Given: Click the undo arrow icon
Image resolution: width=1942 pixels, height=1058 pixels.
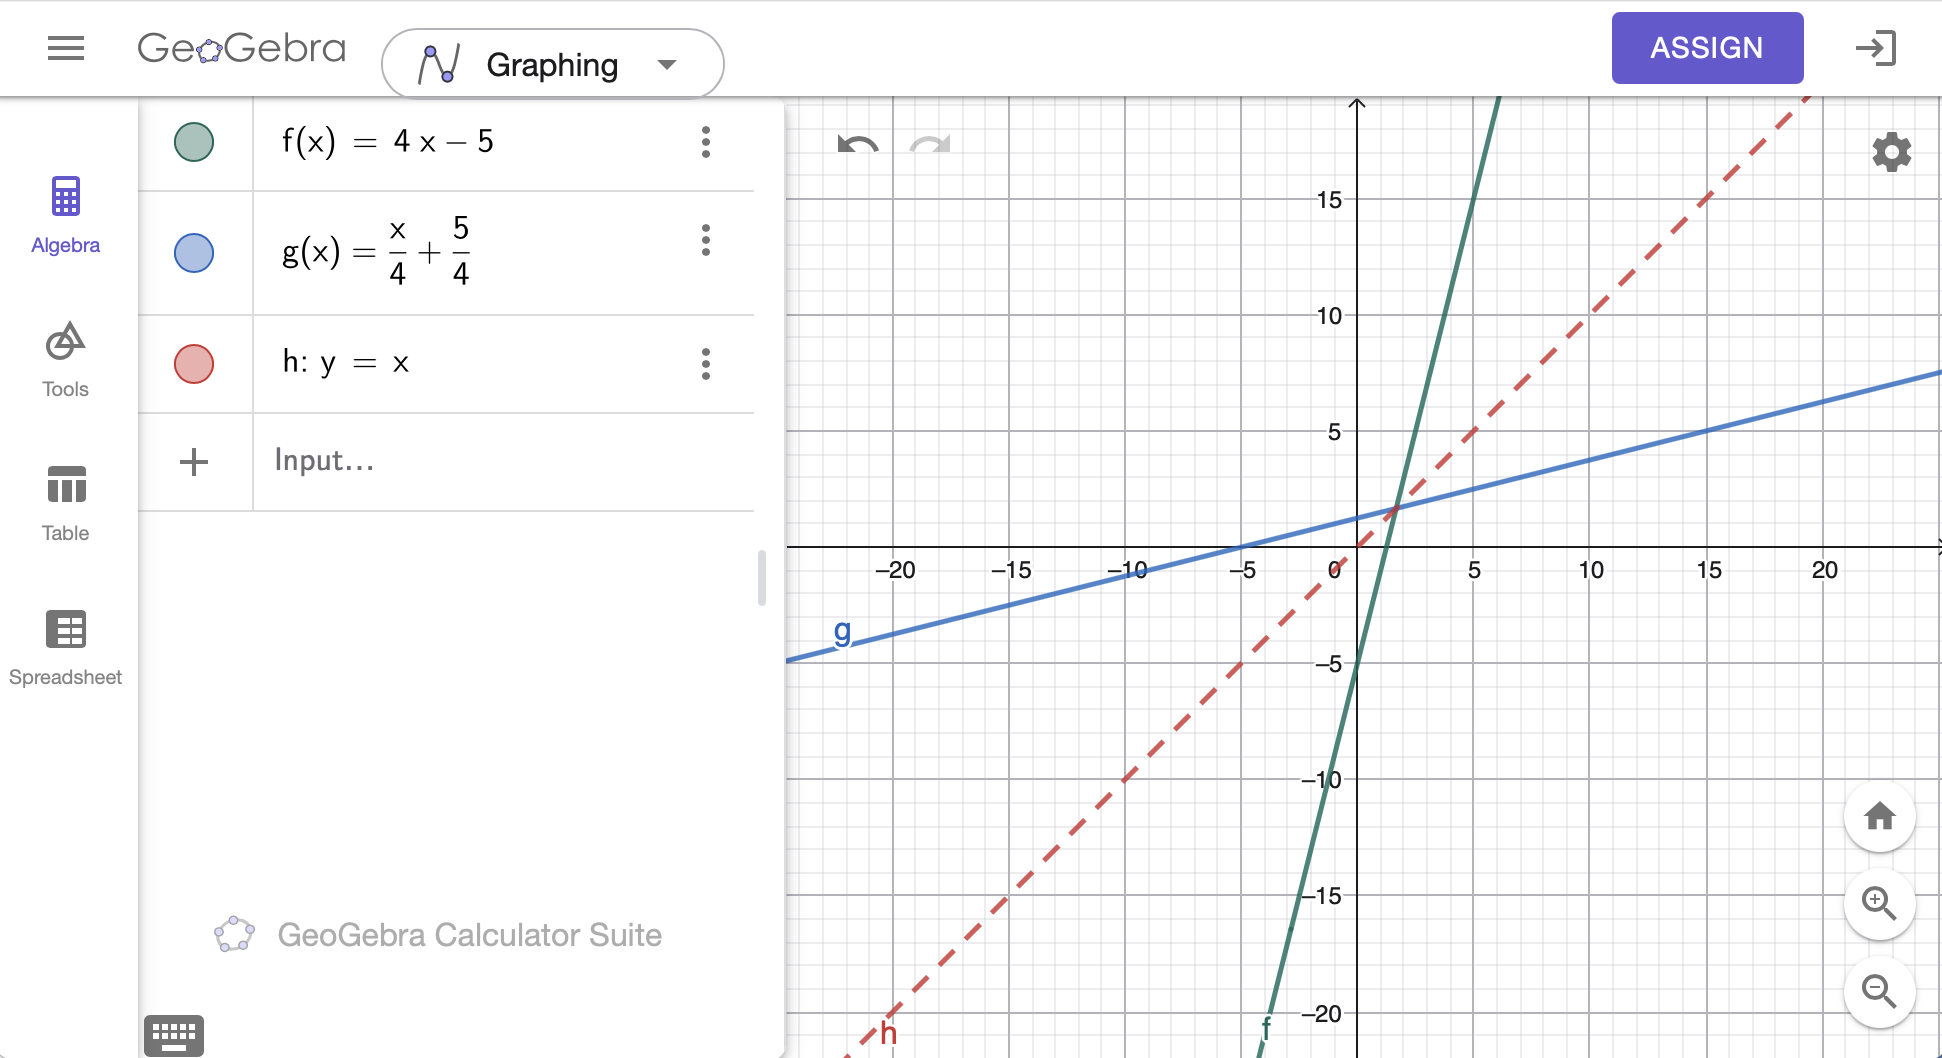Looking at the screenshot, I should pos(857,145).
